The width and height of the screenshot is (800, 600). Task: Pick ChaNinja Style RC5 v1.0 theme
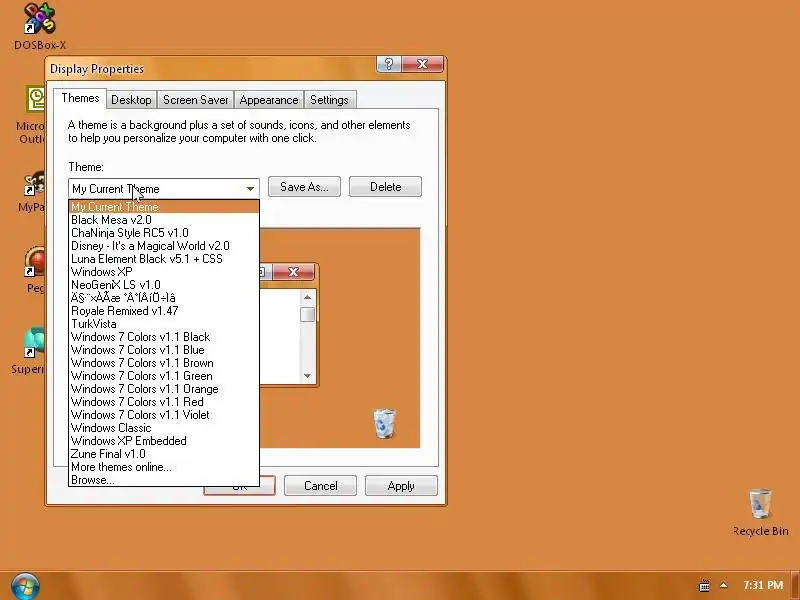(x=164, y=233)
